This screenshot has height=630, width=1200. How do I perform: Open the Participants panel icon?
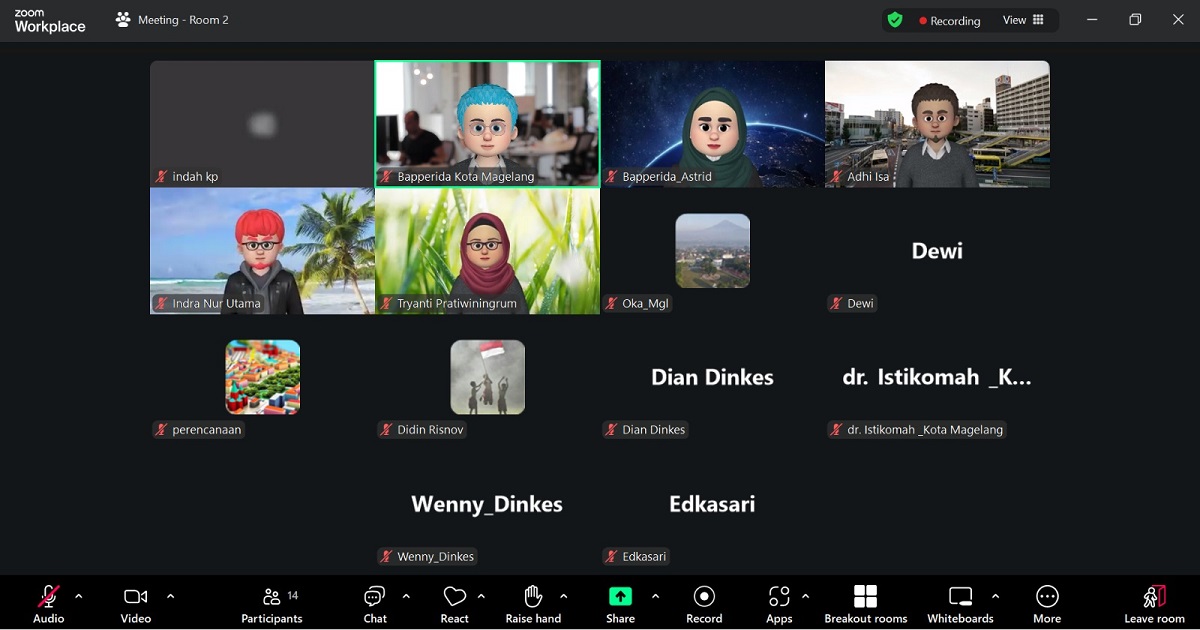(271, 596)
